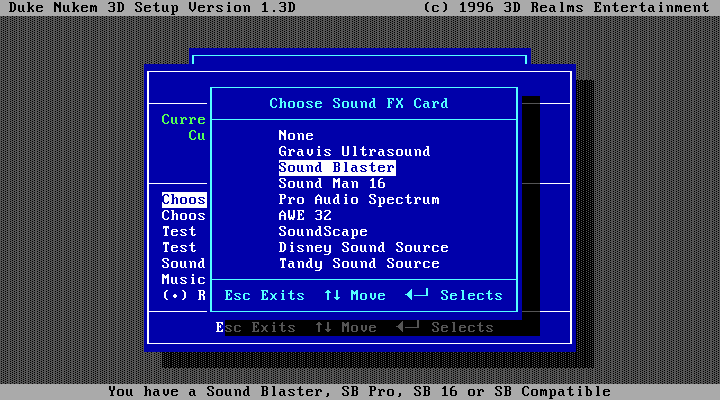Choose SoundScape from the list
The width and height of the screenshot is (720, 400).
tap(323, 231)
